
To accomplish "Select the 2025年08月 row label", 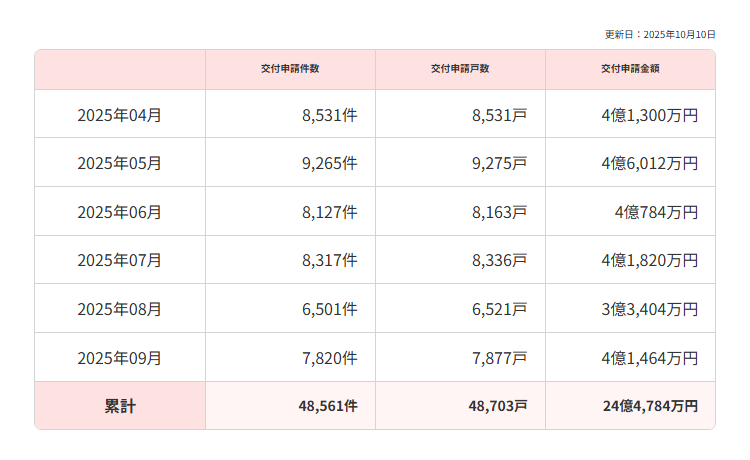I will pos(120,309).
